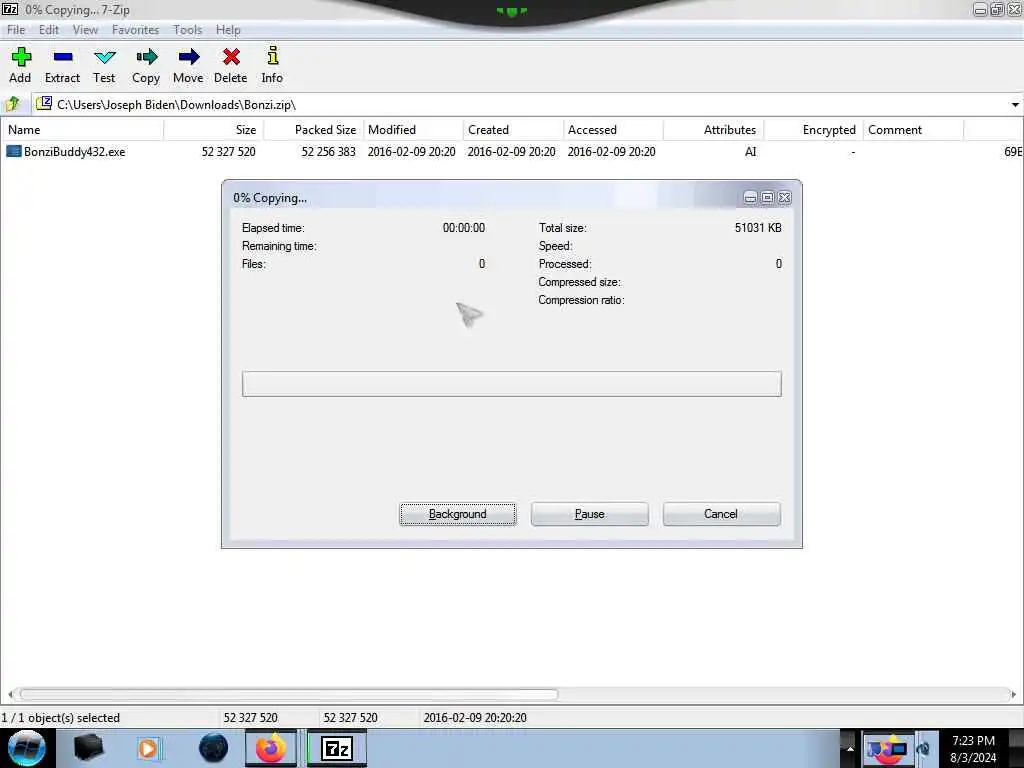Open the View menu
The height and width of the screenshot is (768, 1024).
[86, 30]
